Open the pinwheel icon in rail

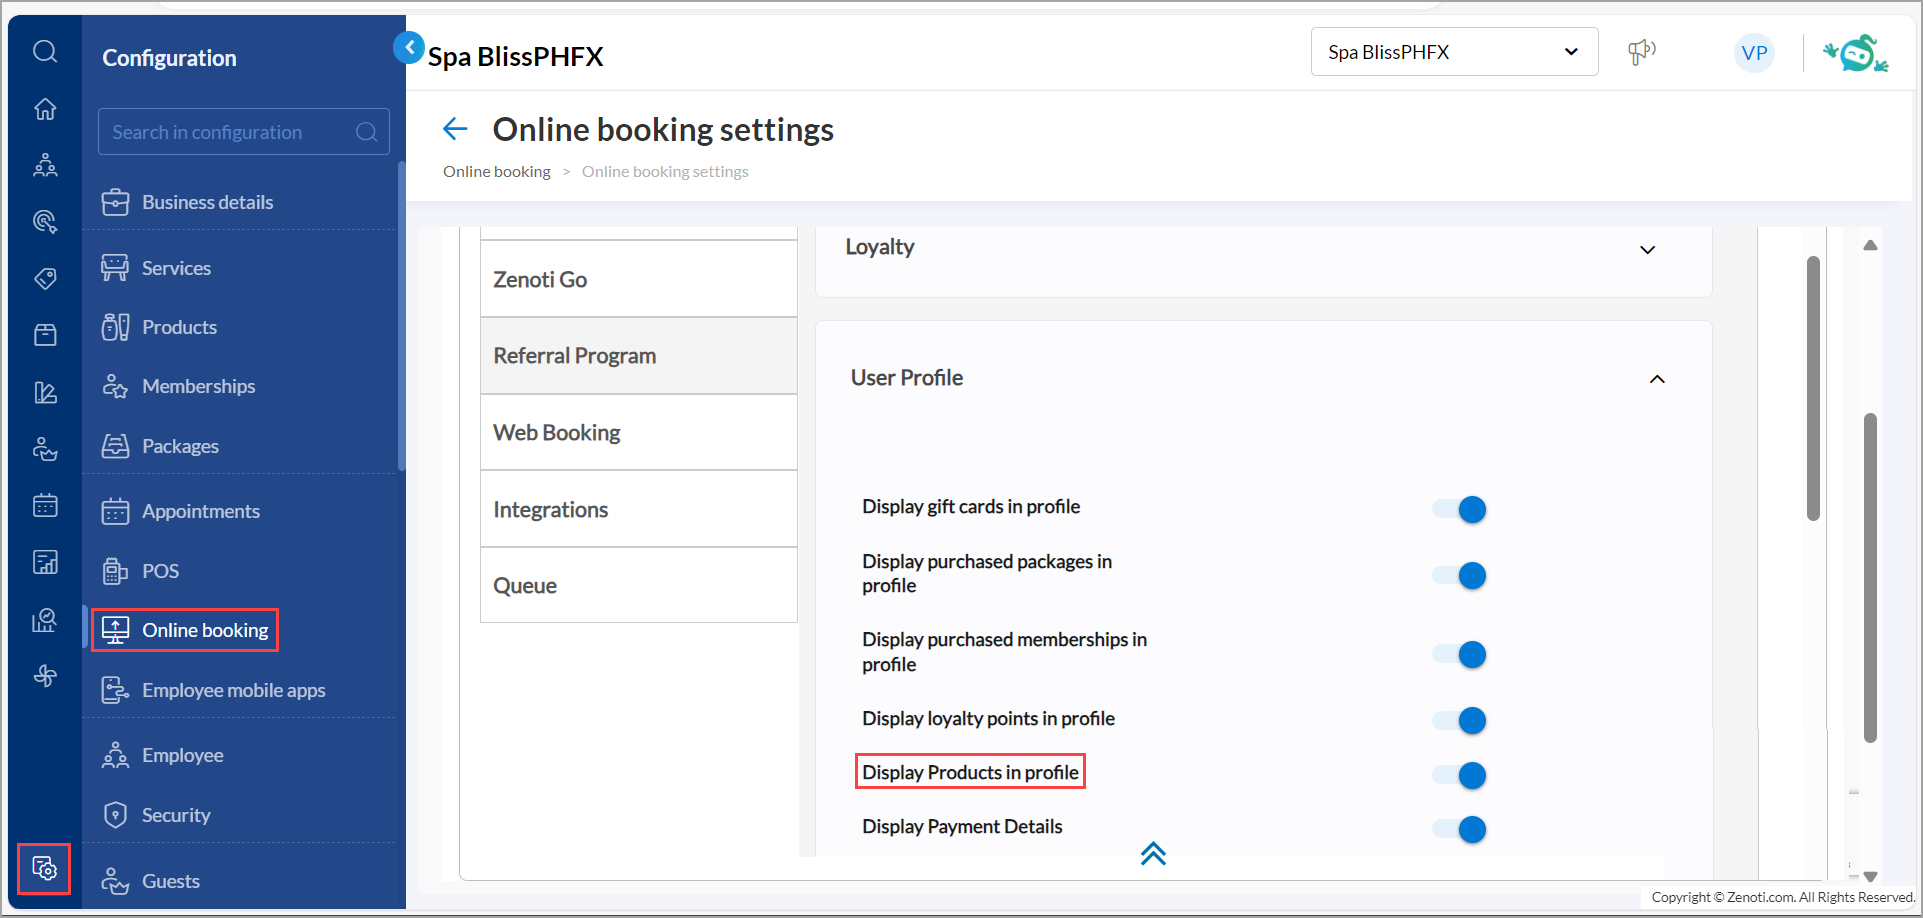[x=45, y=676]
